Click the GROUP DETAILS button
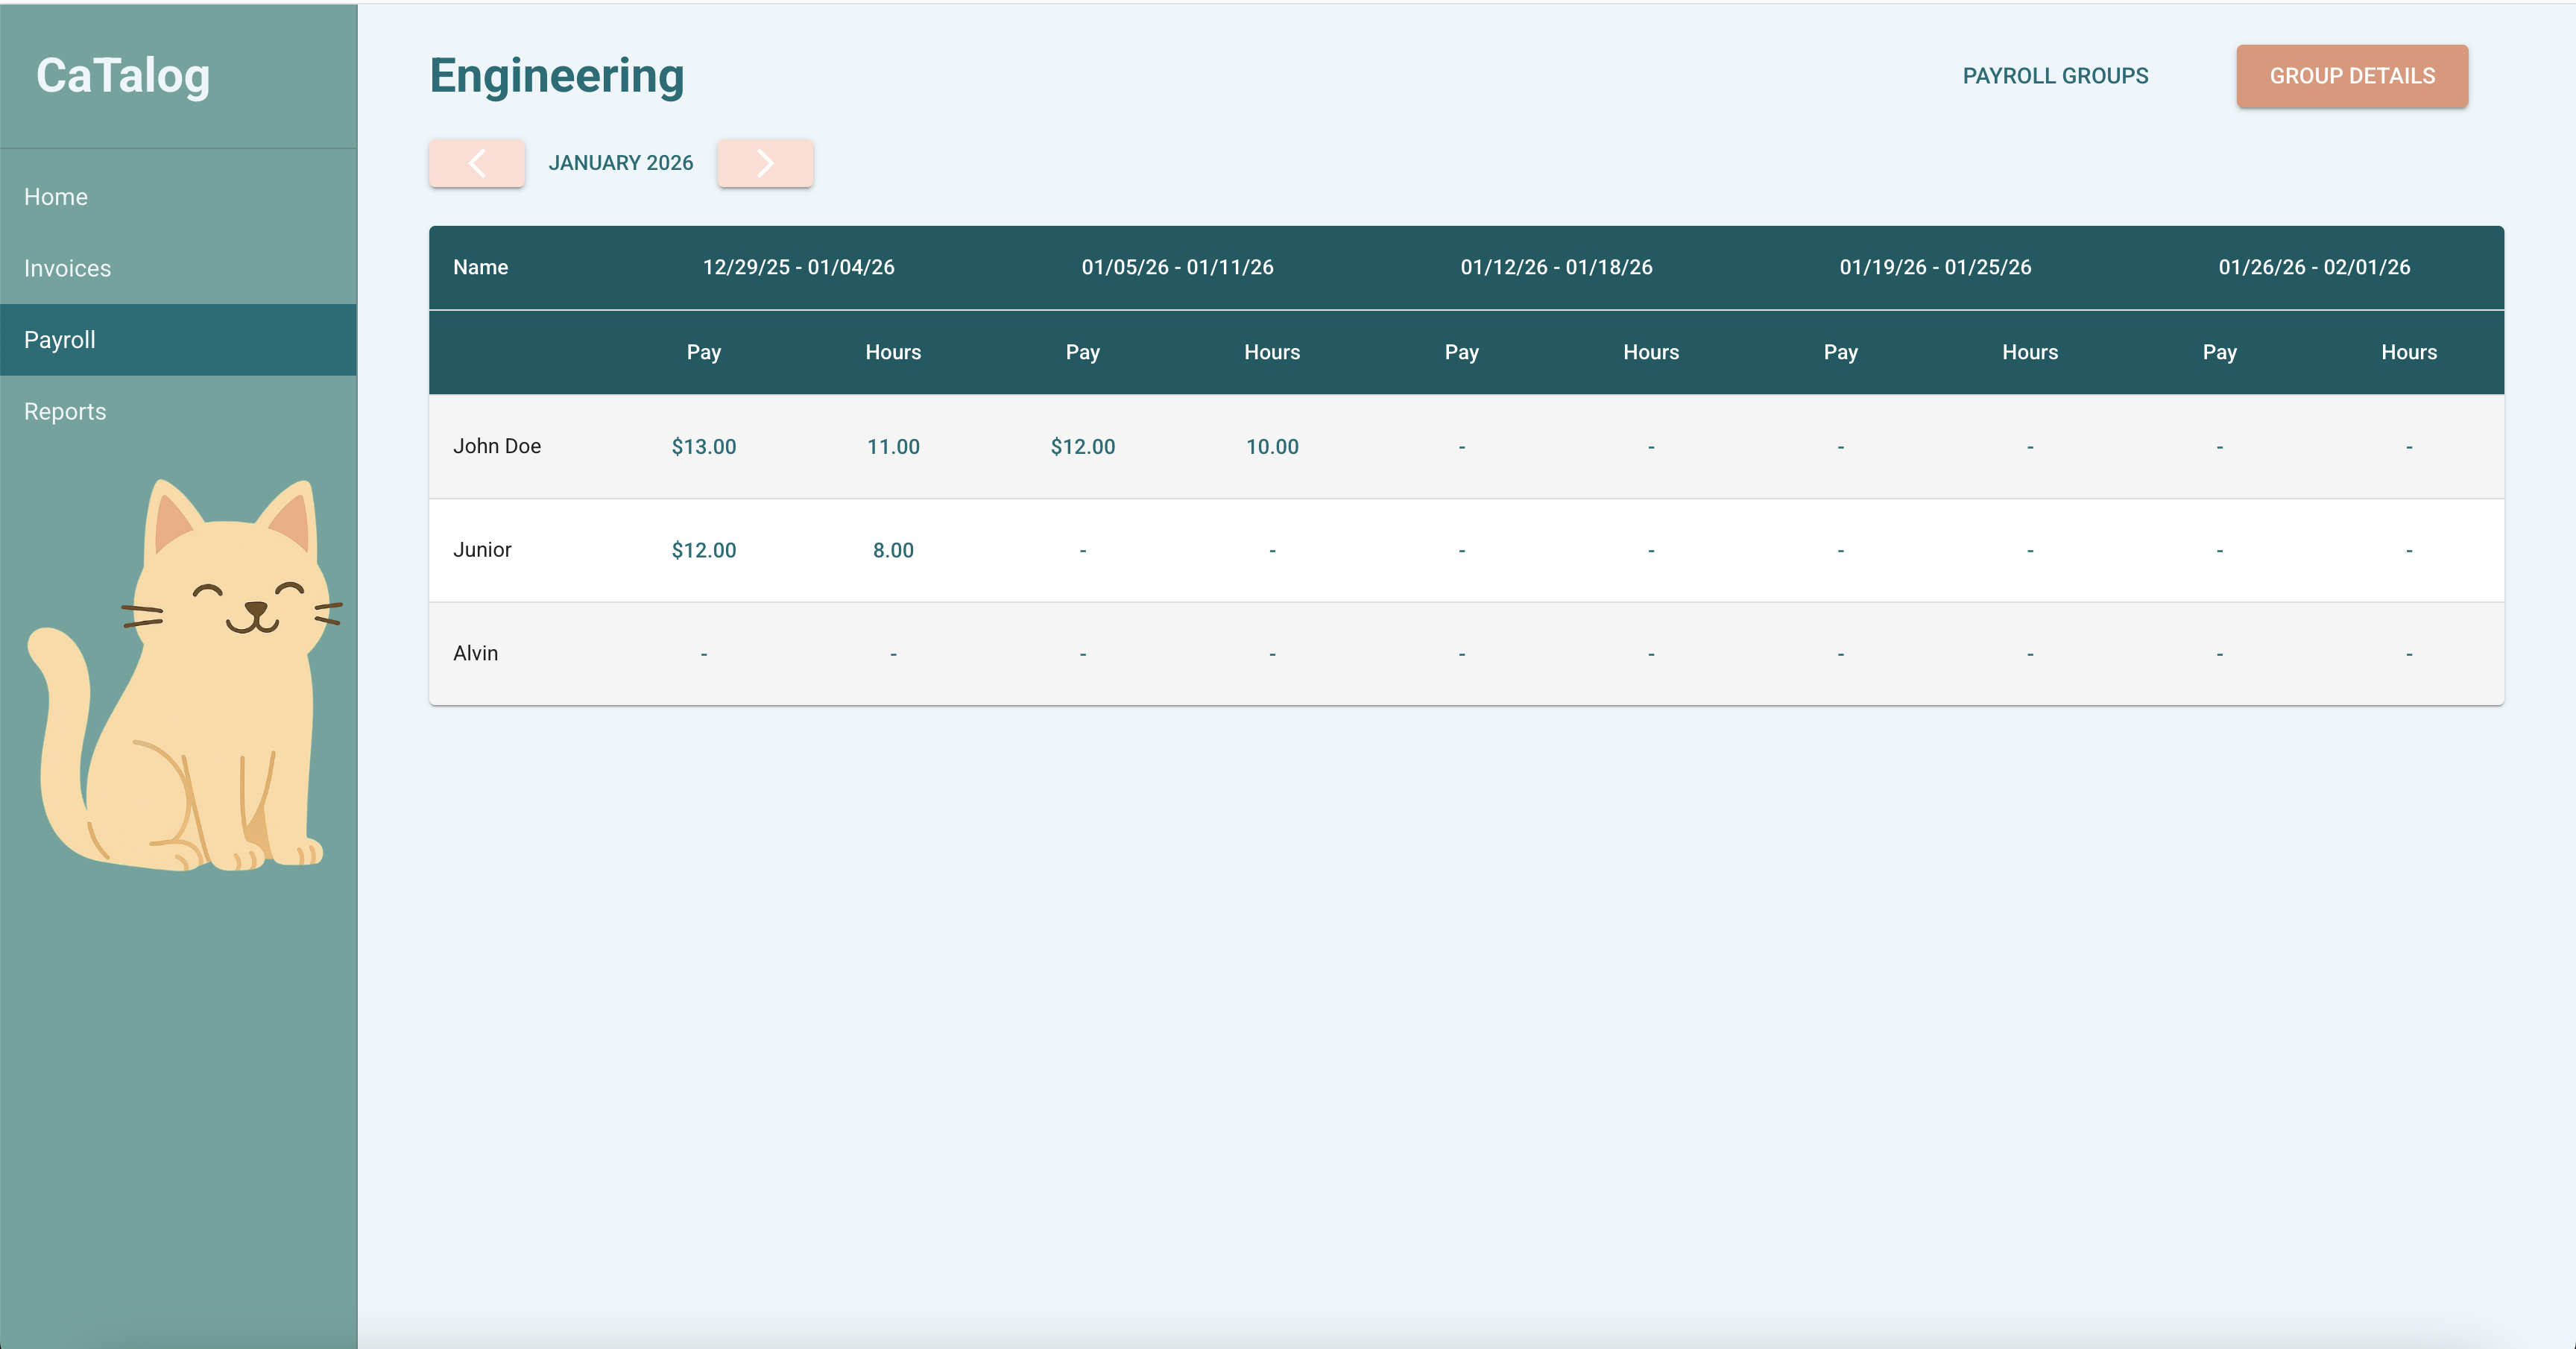2576x1349 pixels. 2352,76
